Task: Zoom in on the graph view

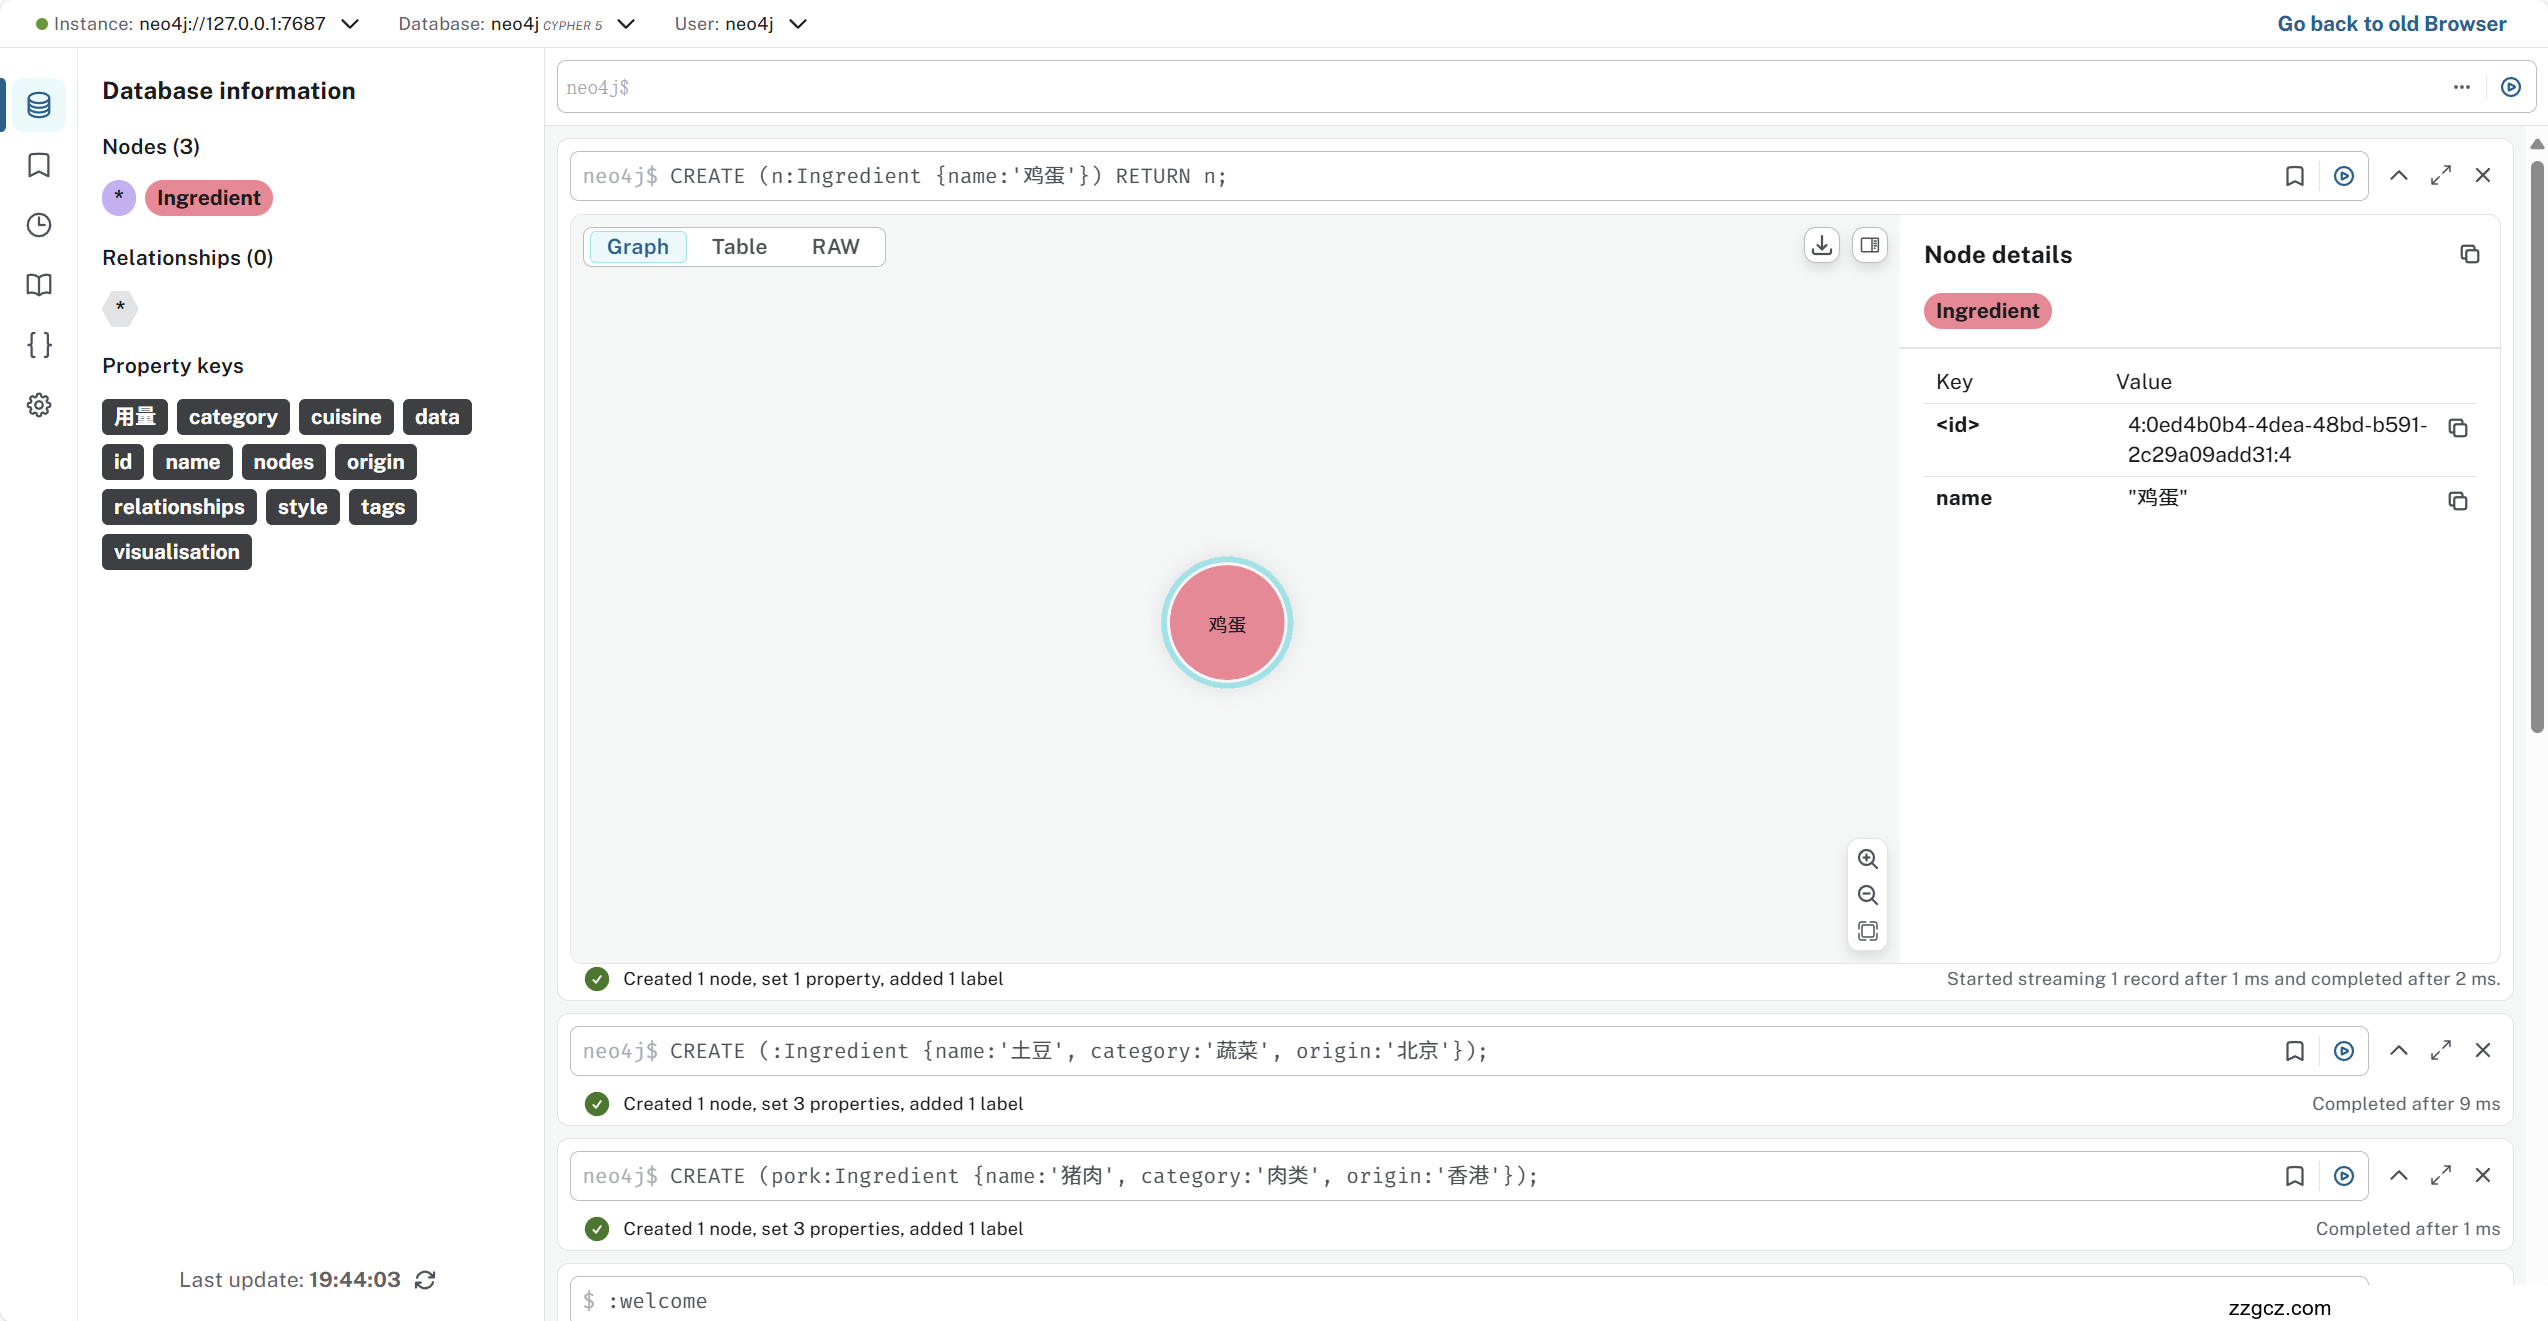Action: (x=1867, y=859)
